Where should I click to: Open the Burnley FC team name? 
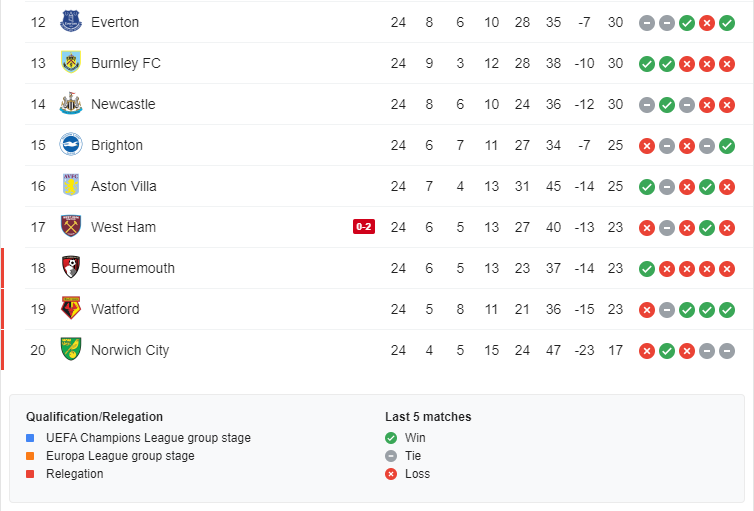tap(125, 63)
